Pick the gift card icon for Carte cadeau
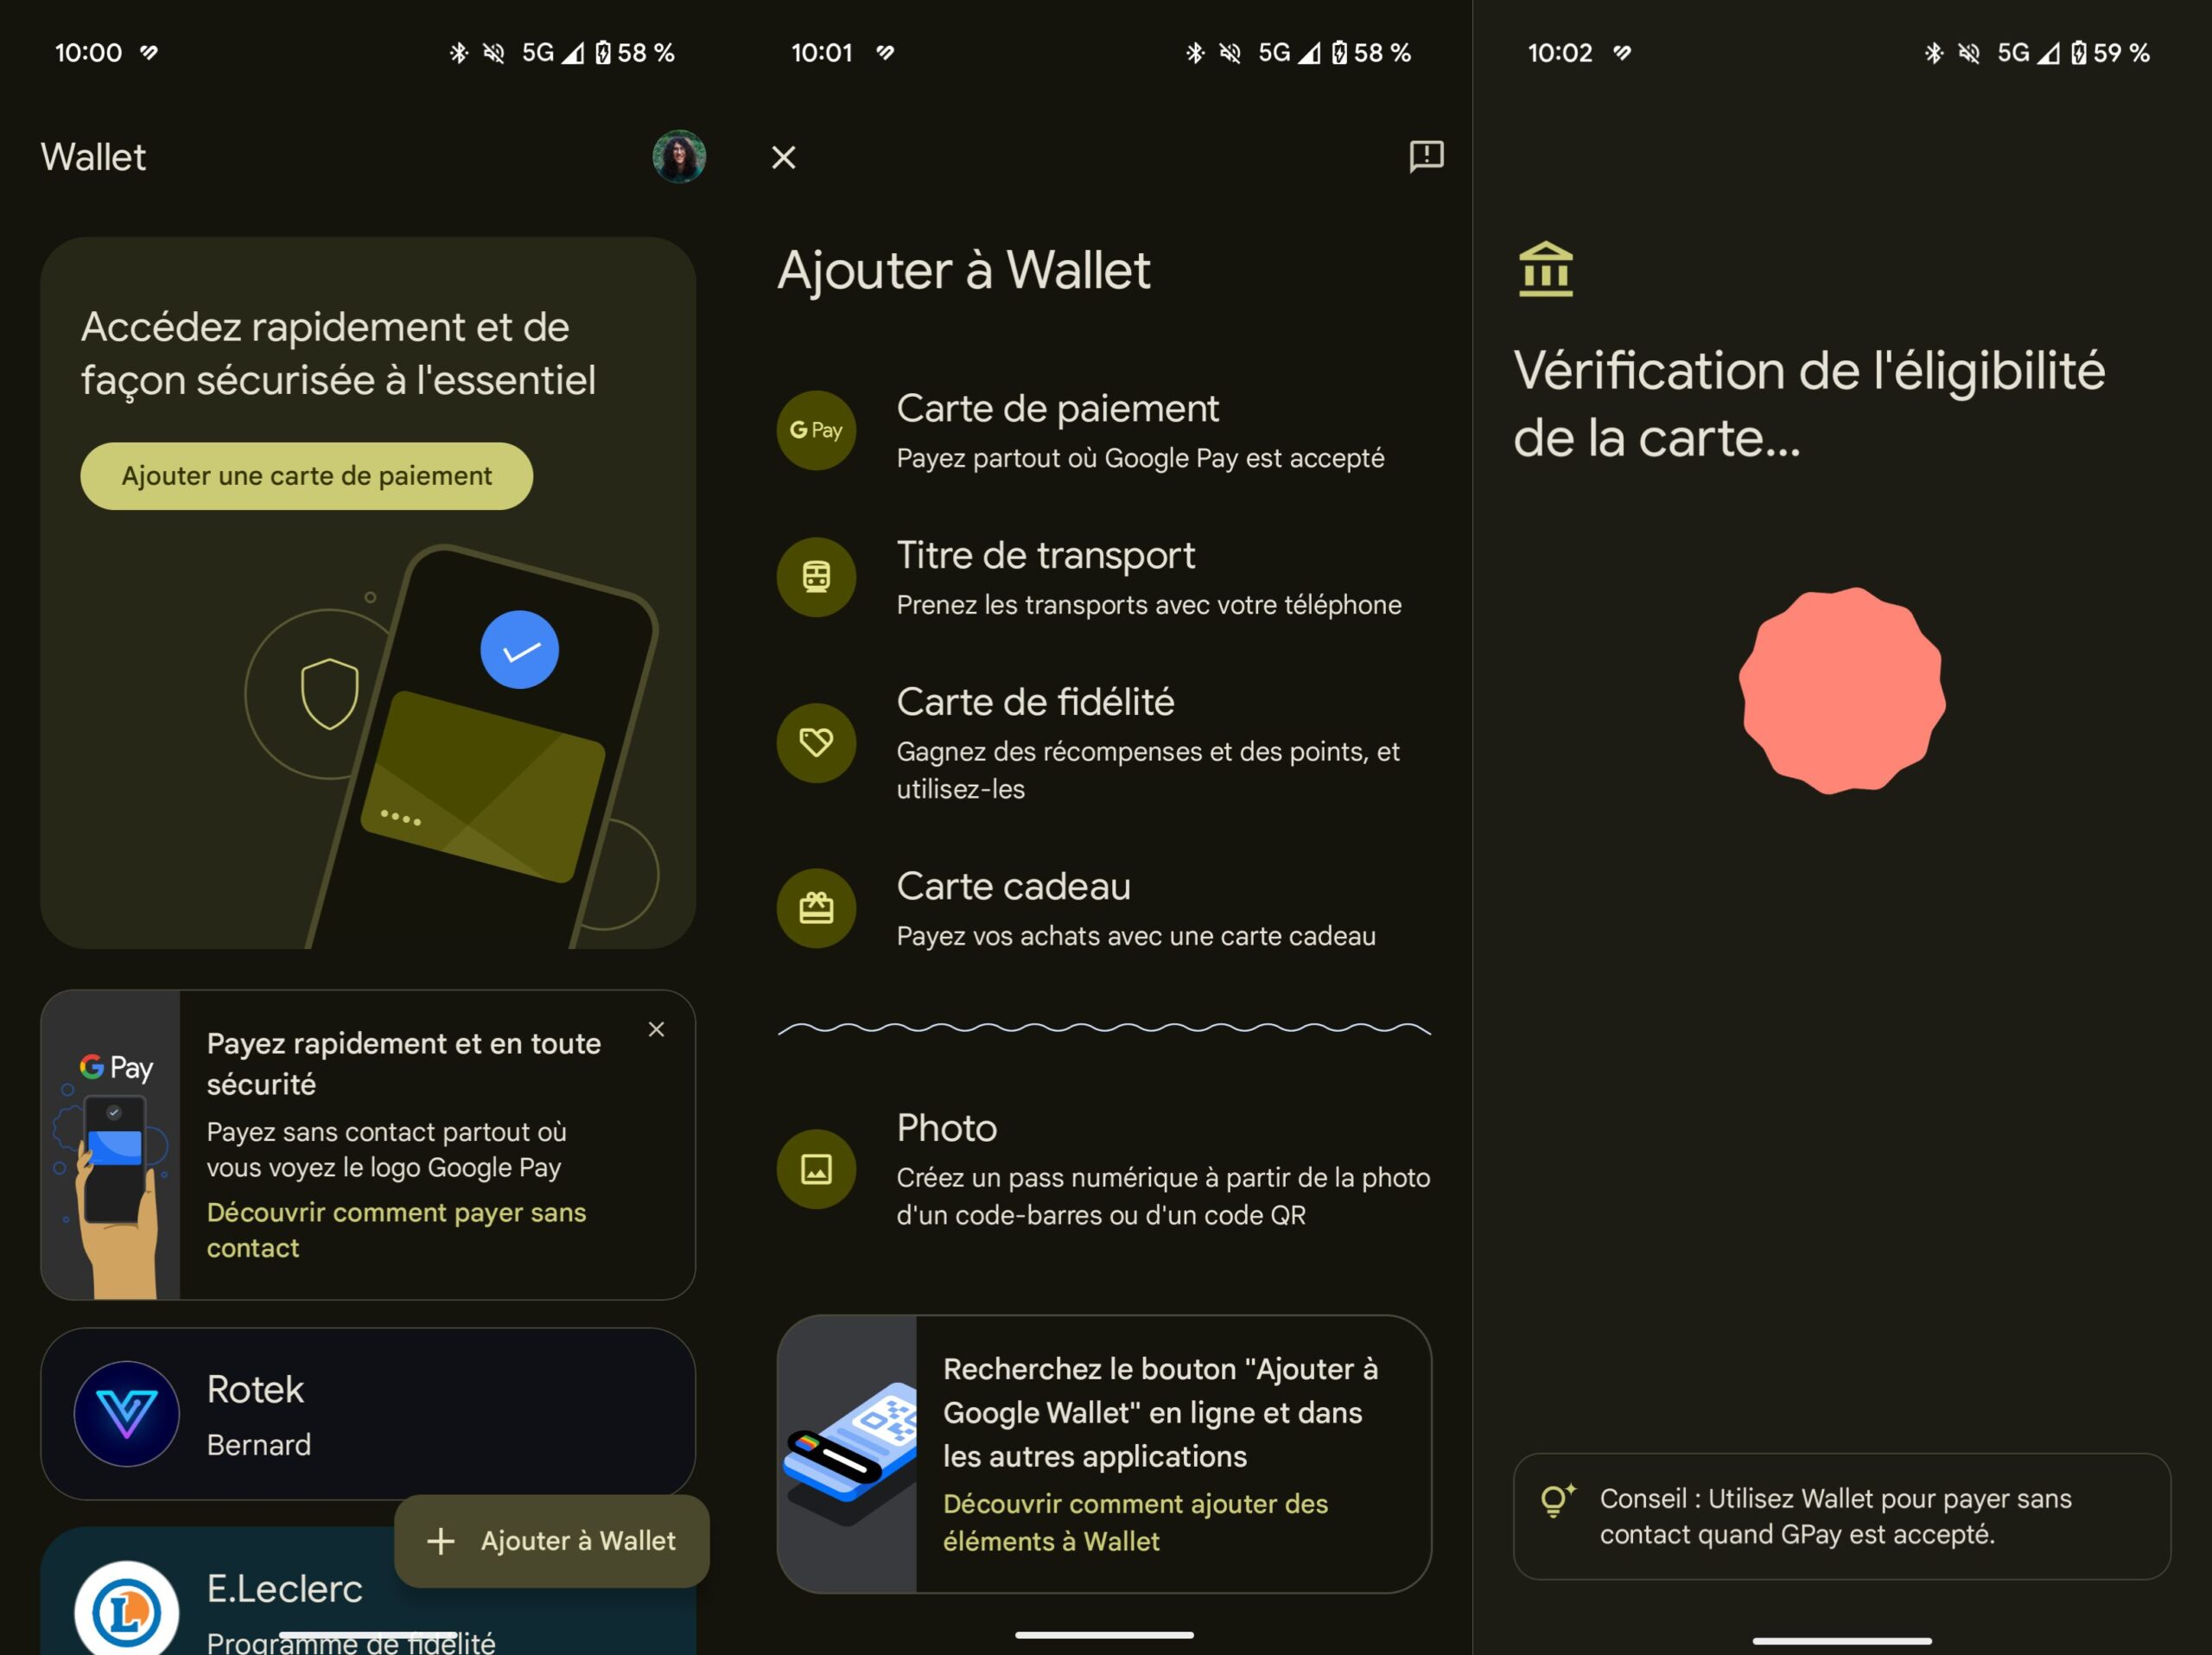 coord(816,908)
